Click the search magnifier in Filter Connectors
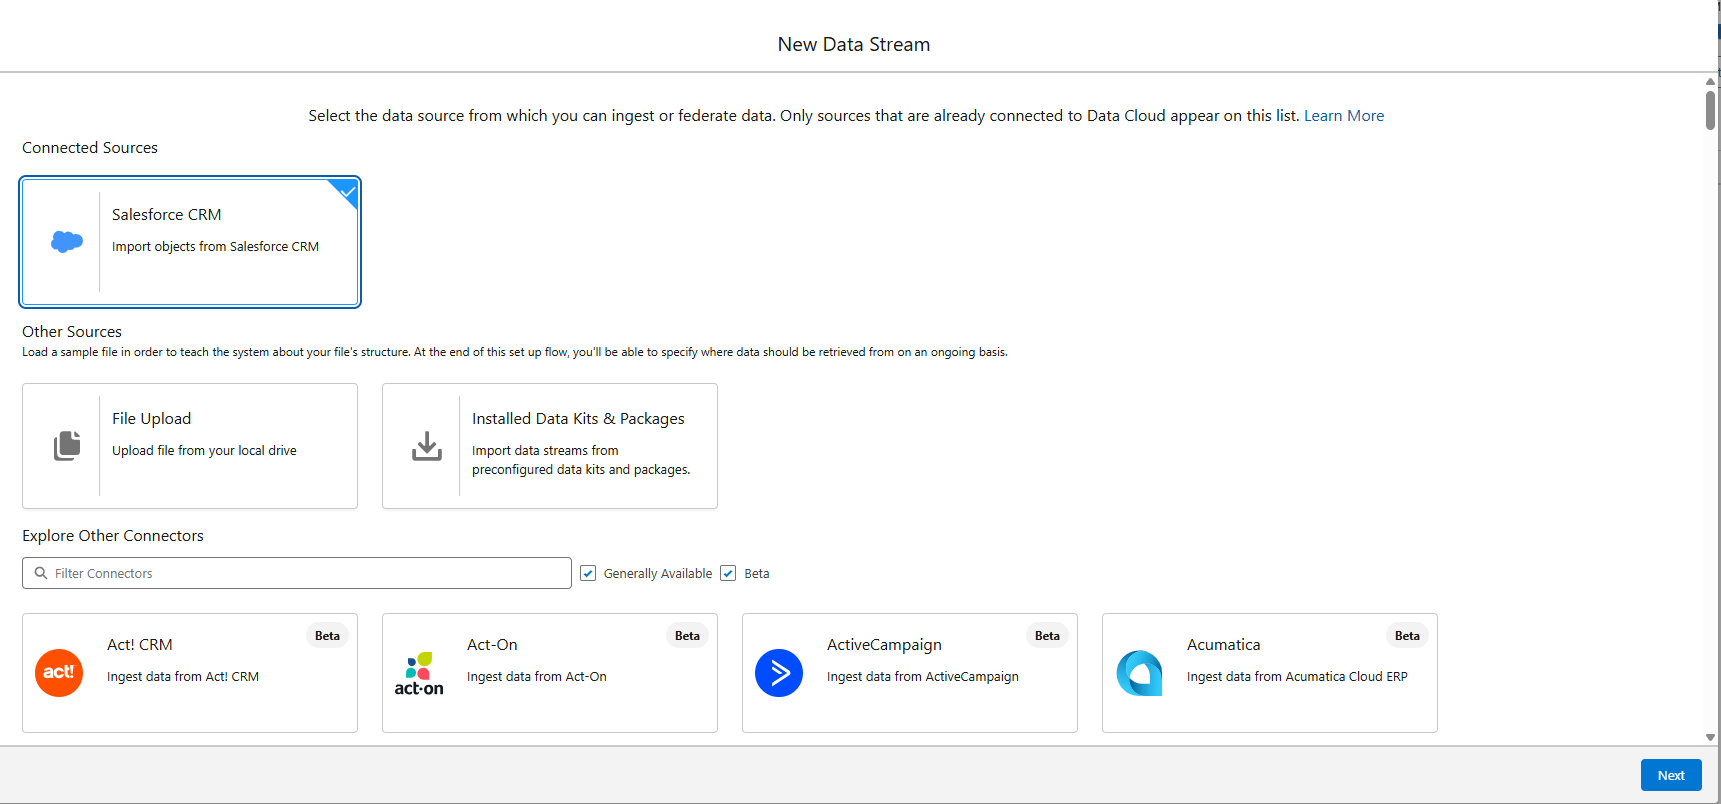The height and width of the screenshot is (804, 1721). 41,573
